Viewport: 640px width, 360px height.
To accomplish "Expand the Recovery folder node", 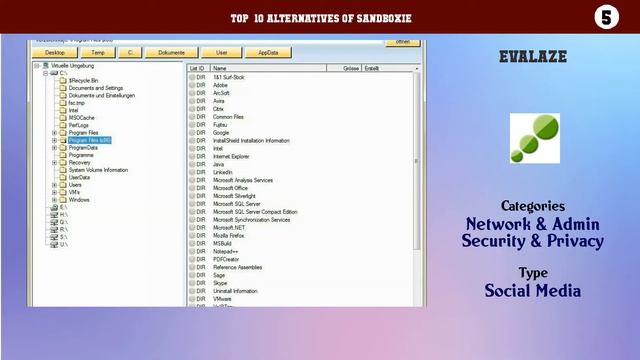I will (x=54, y=162).
